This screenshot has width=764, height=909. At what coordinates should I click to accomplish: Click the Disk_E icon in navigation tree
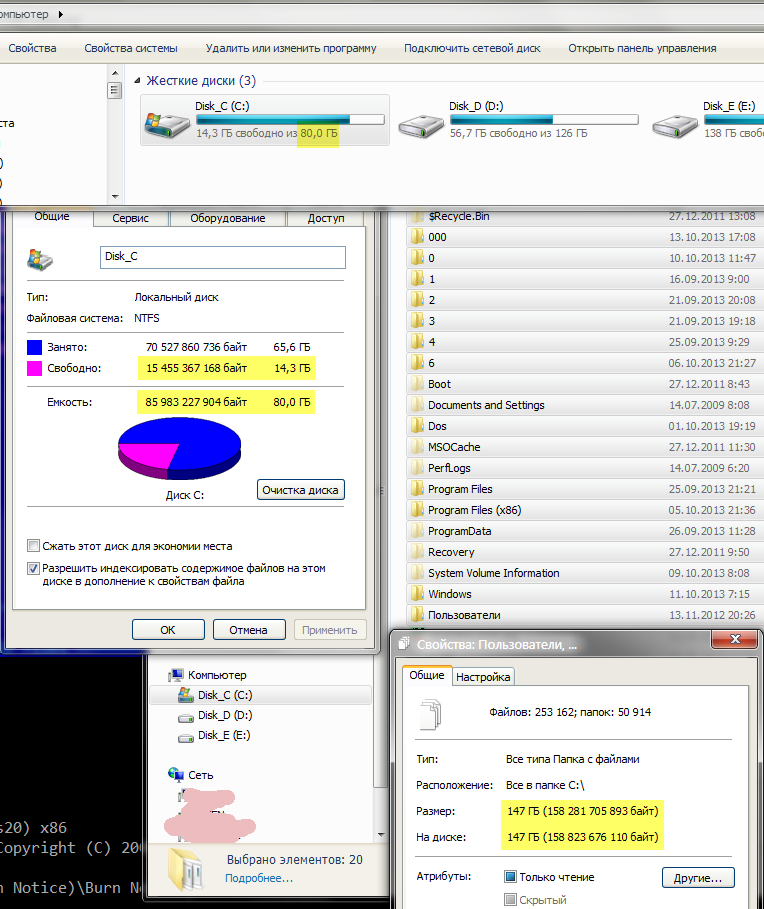(x=185, y=737)
